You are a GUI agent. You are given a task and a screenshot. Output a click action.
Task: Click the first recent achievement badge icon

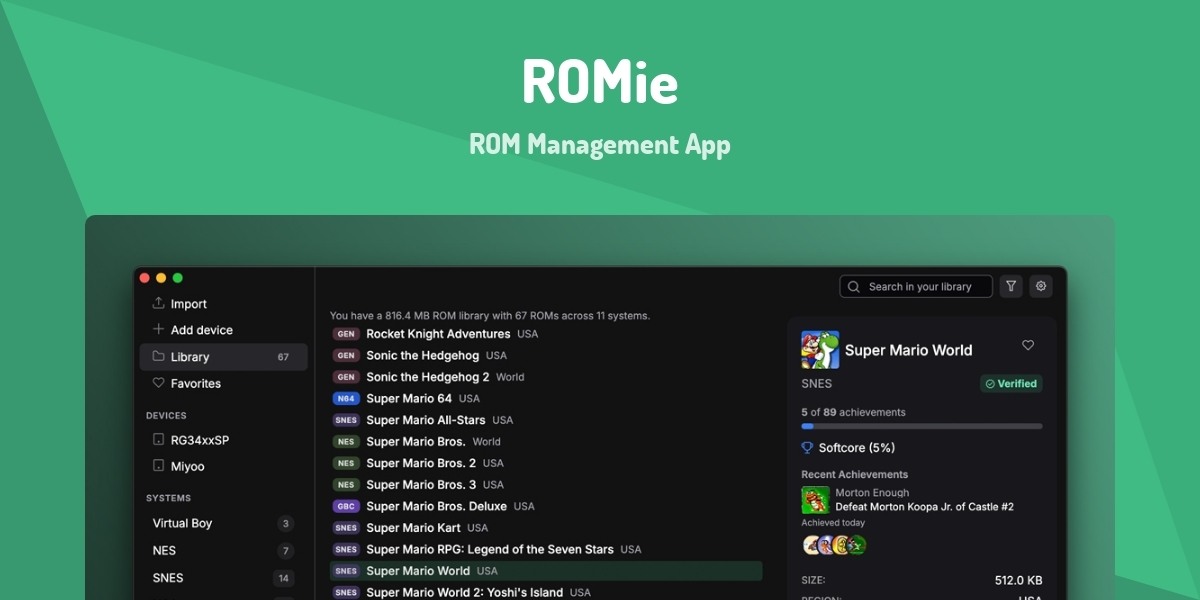point(811,545)
